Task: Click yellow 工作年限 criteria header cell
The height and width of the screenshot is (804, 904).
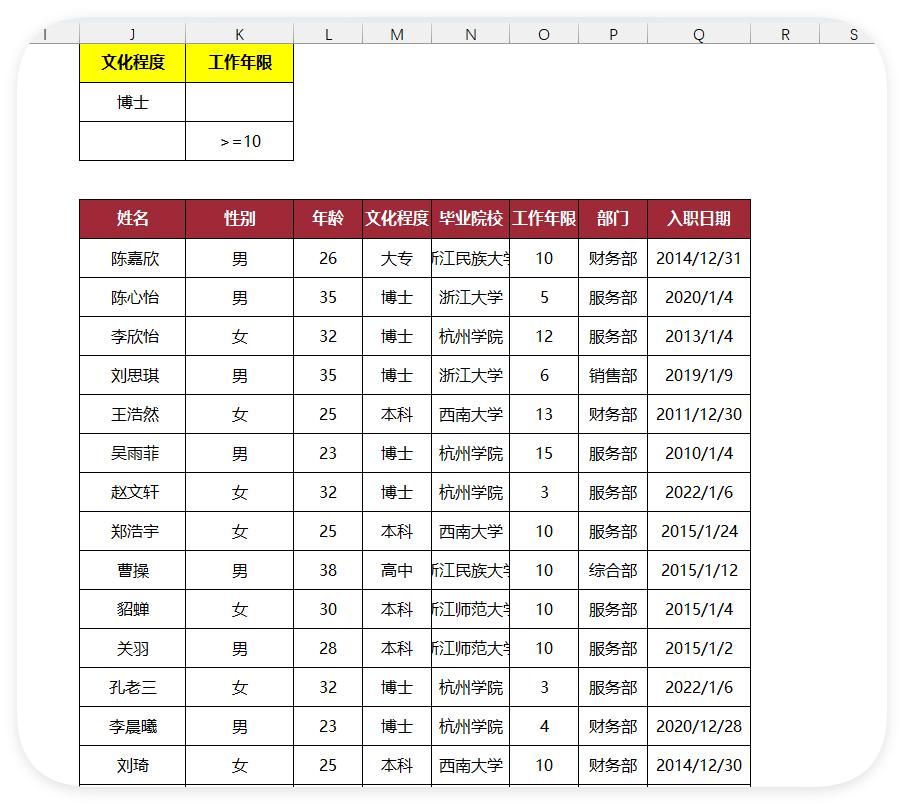Action: point(239,63)
